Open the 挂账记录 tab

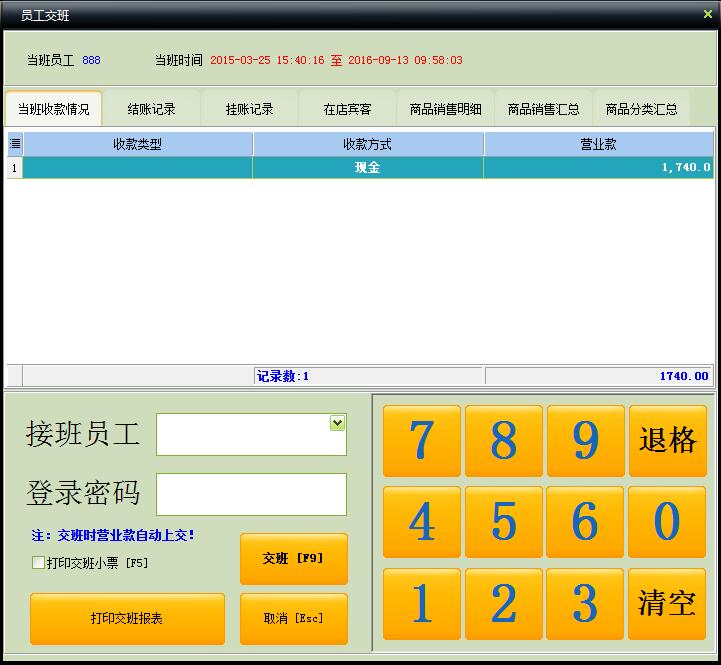[249, 109]
